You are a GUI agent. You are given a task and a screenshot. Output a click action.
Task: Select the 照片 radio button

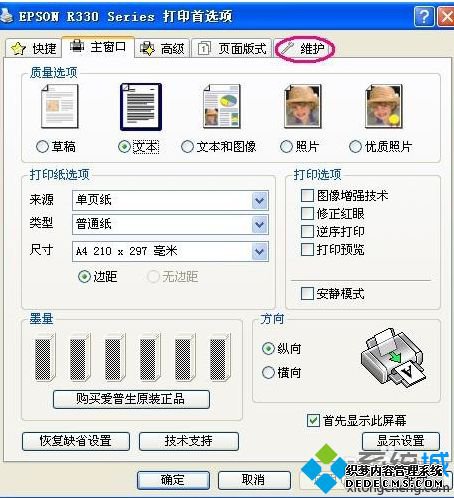[286, 146]
